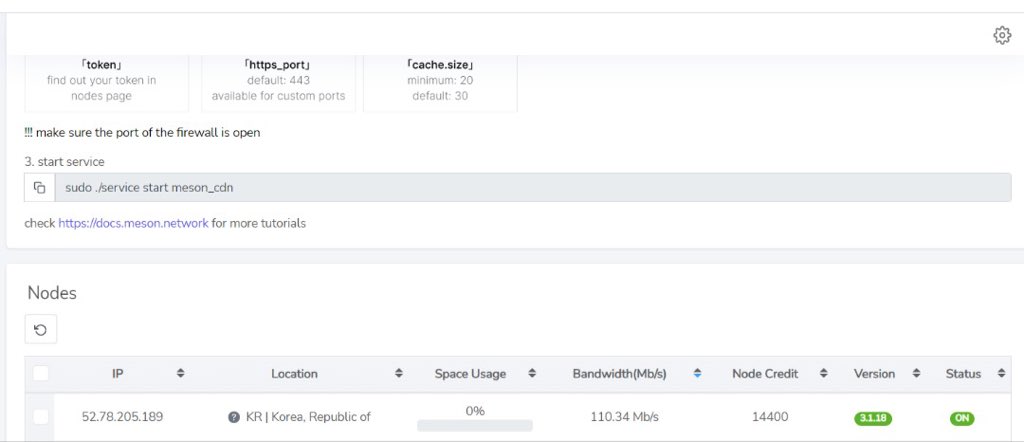Click the green ON status badge

(962, 418)
